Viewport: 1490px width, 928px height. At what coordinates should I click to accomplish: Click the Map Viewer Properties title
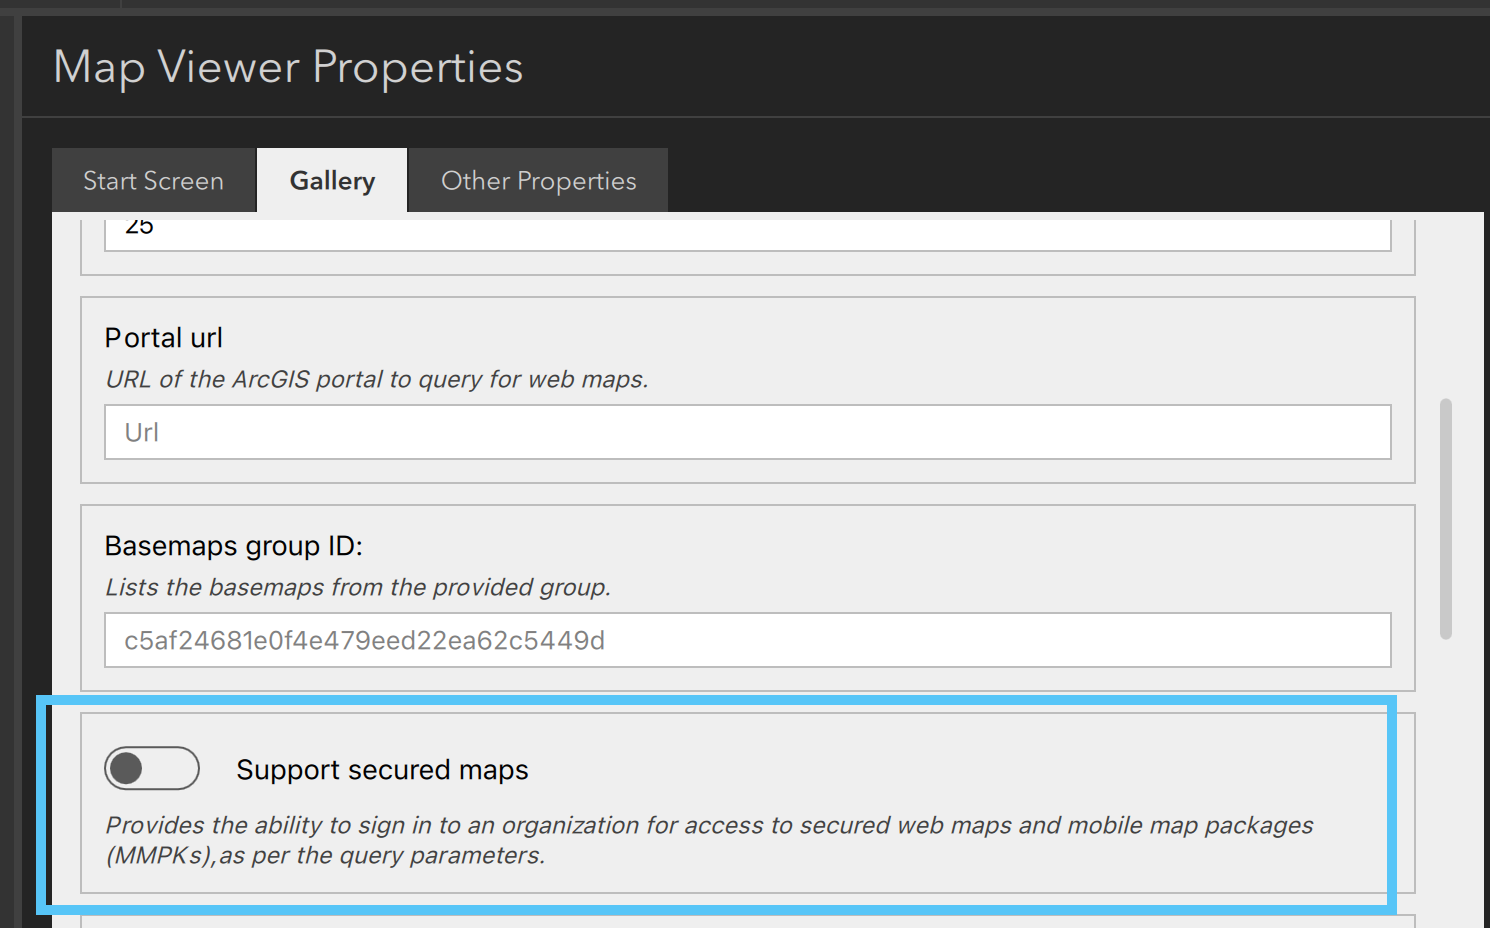(288, 68)
